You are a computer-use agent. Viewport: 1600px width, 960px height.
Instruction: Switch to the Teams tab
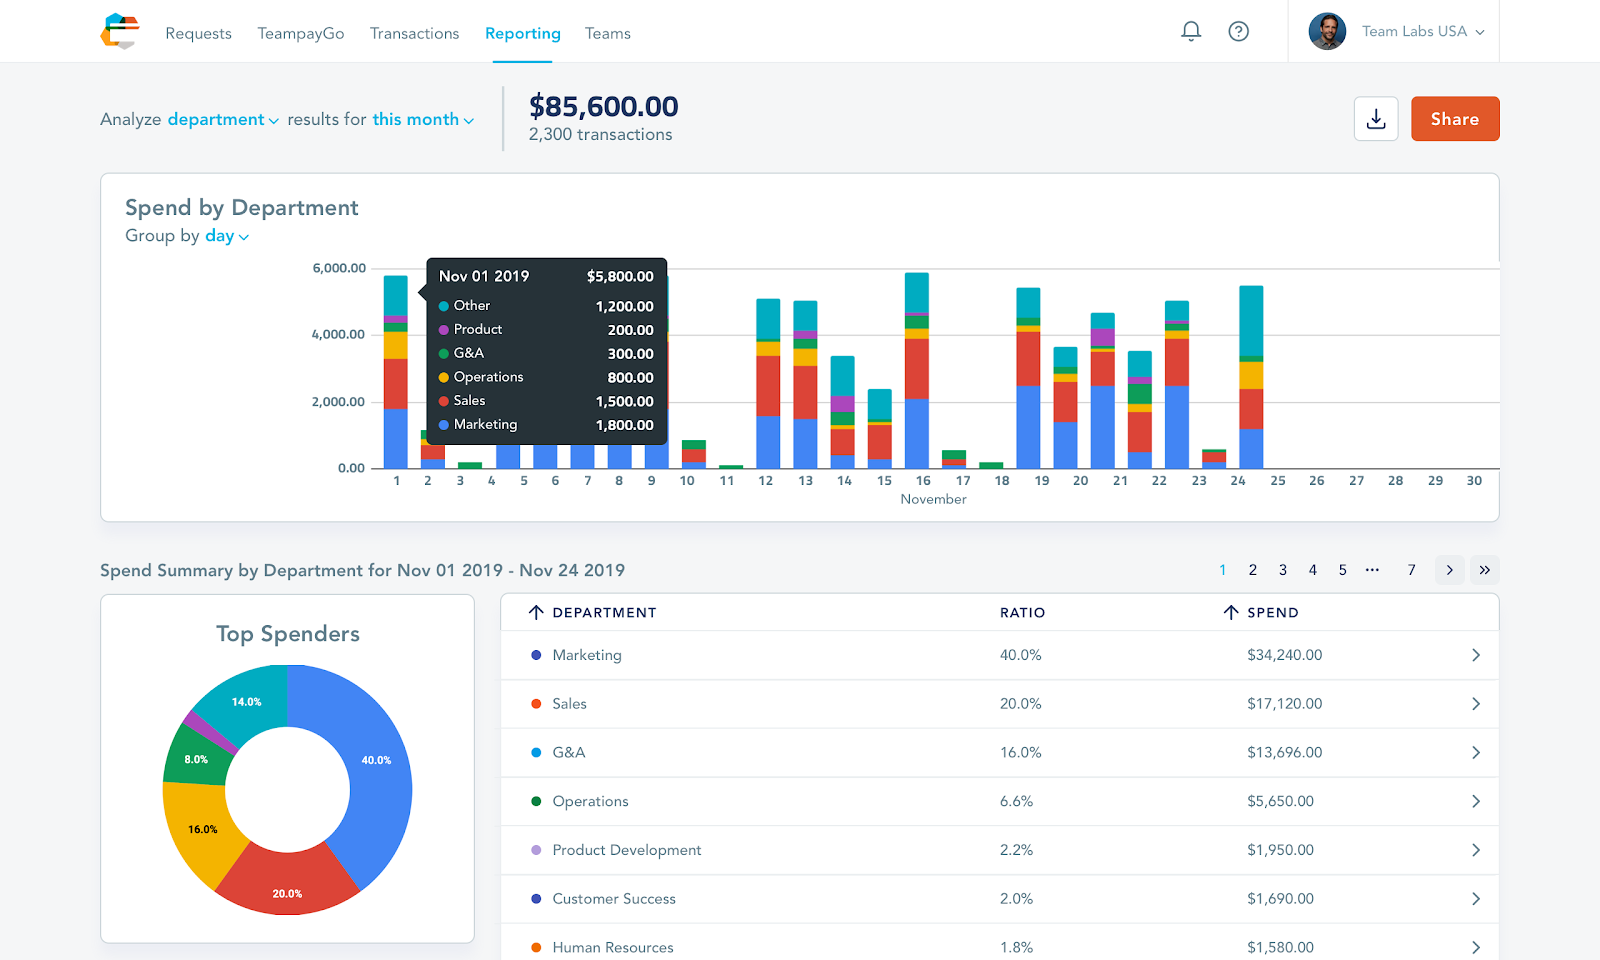[607, 33]
